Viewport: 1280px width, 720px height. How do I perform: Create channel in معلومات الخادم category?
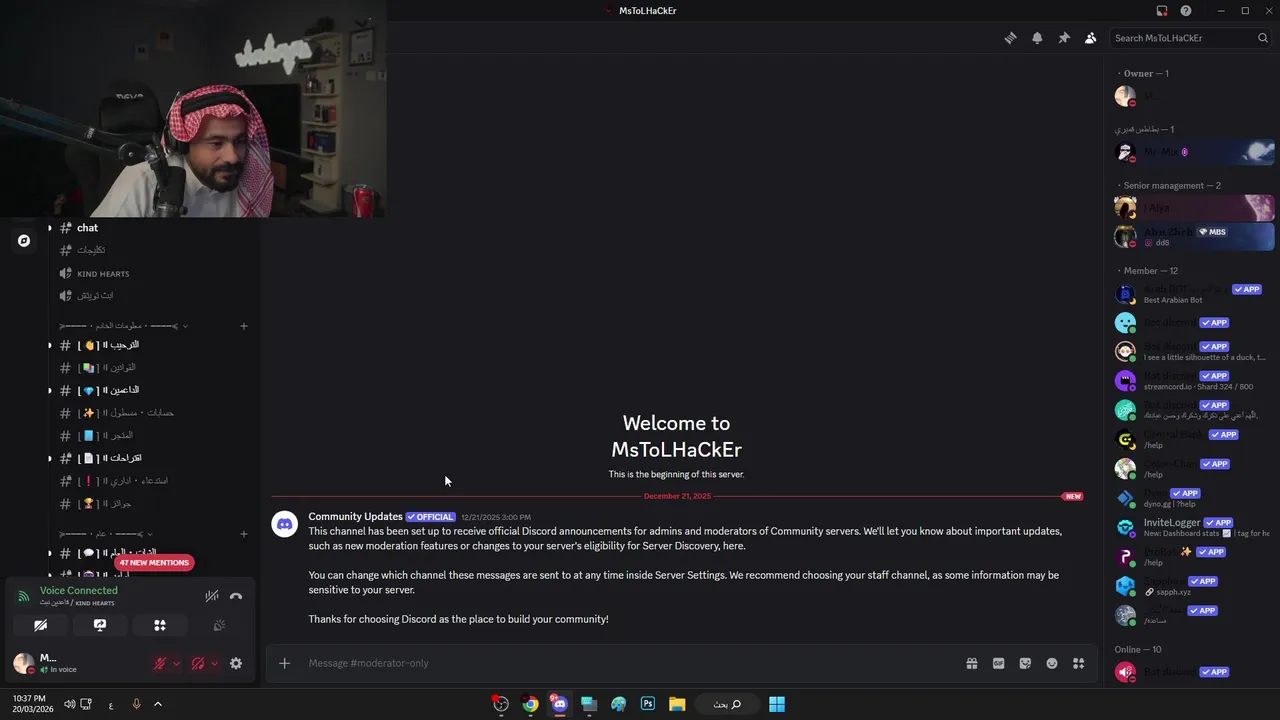tap(244, 326)
